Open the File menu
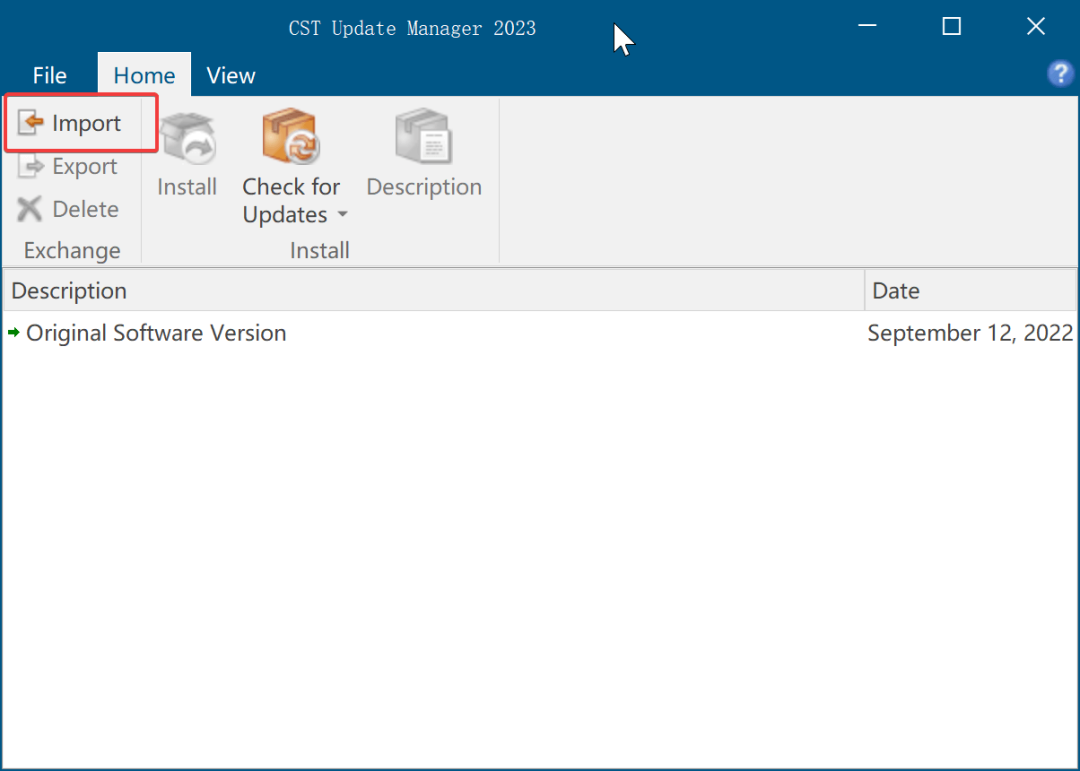 pyautogui.click(x=49, y=74)
